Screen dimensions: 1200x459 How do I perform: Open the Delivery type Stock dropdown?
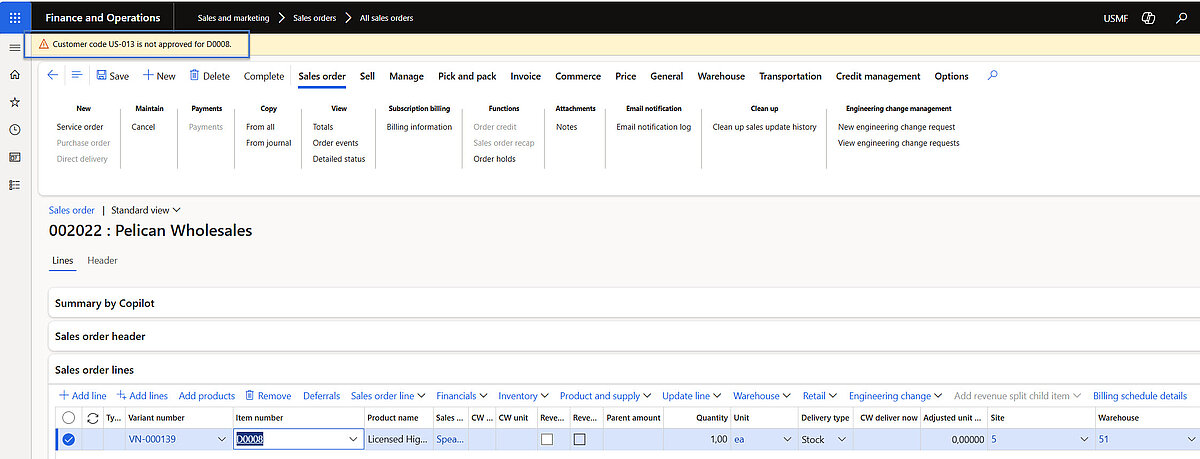pyautogui.click(x=841, y=439)
